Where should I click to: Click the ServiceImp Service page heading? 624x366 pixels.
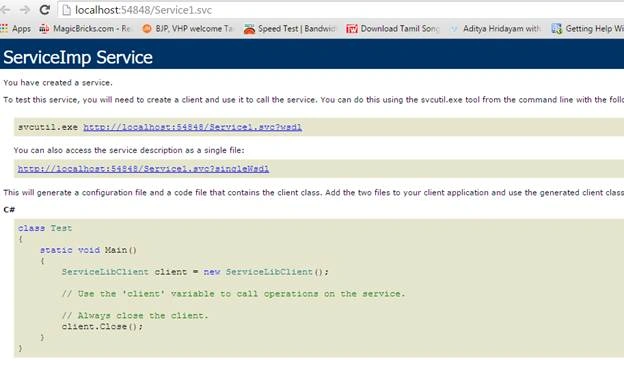[78, 57]
